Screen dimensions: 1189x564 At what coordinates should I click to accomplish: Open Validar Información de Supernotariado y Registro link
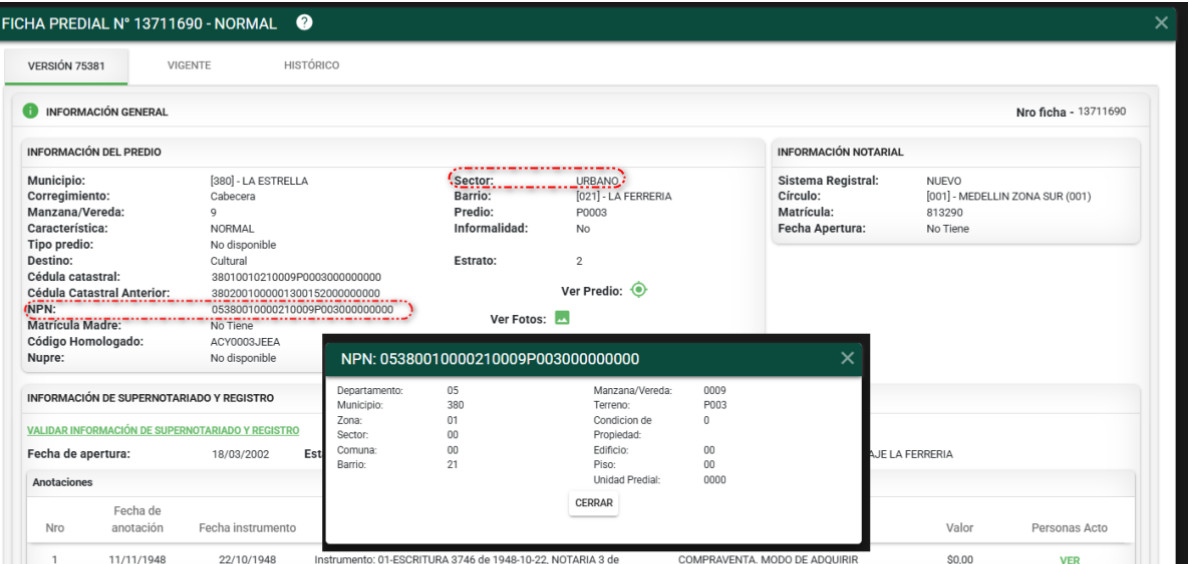(x=163, y=431)
